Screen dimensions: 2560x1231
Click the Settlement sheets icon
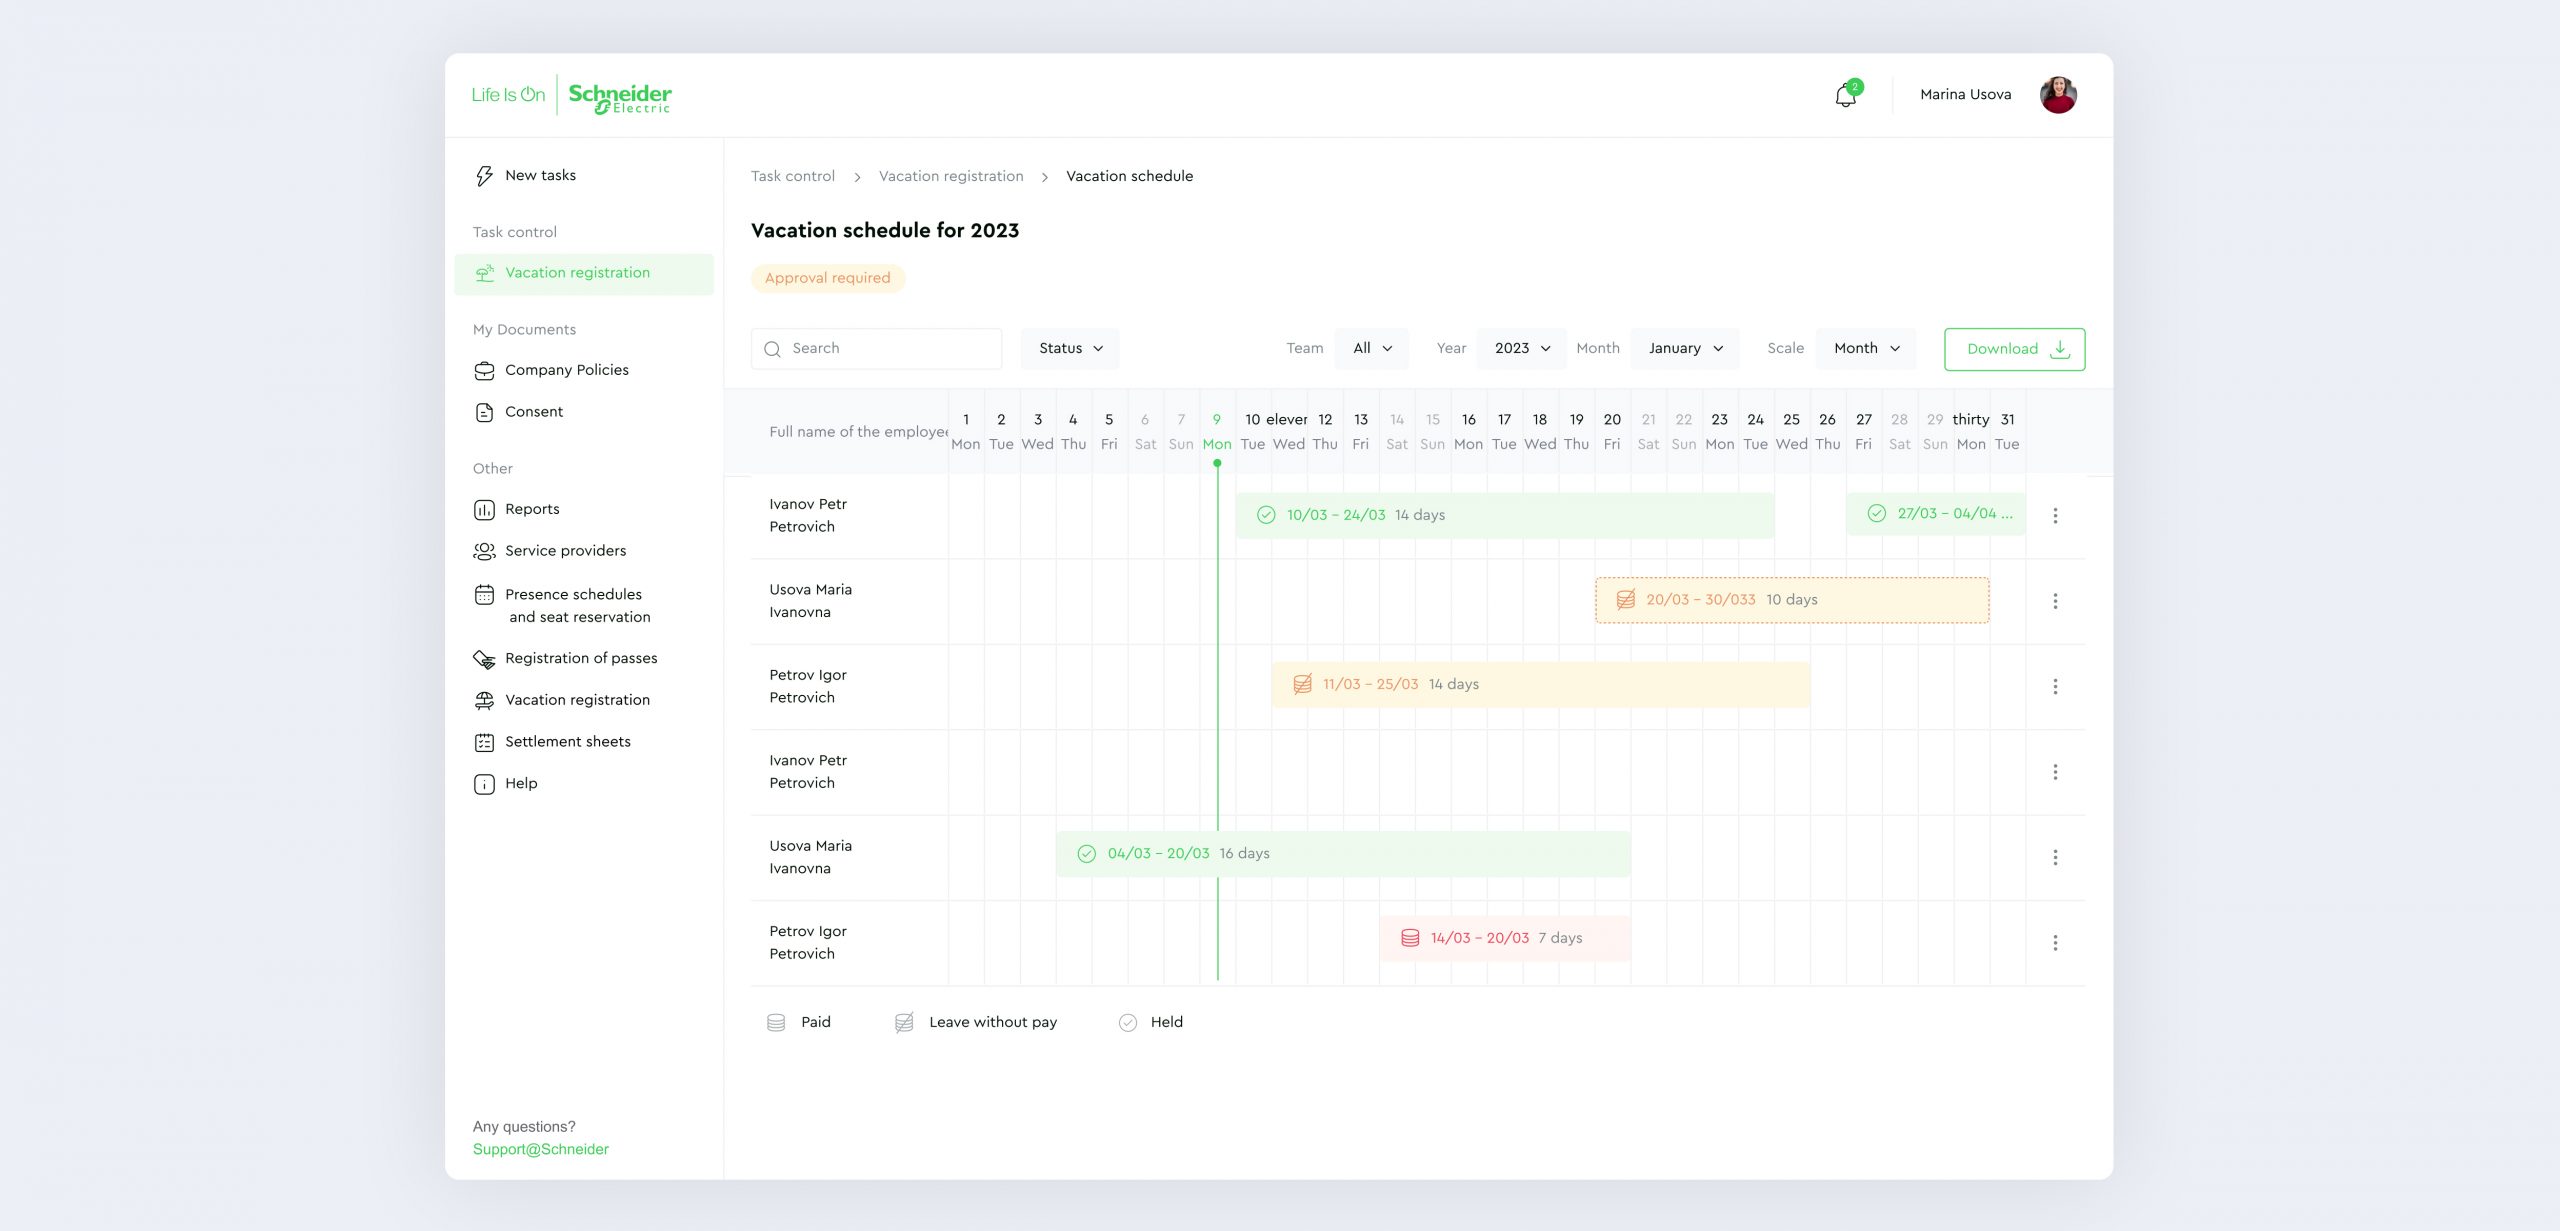[x=484, y=742]
